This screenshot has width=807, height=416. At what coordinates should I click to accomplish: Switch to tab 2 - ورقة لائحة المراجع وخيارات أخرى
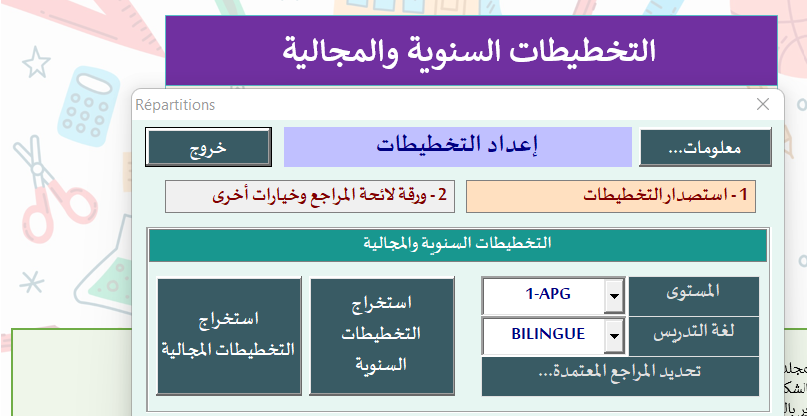point(310,196)
